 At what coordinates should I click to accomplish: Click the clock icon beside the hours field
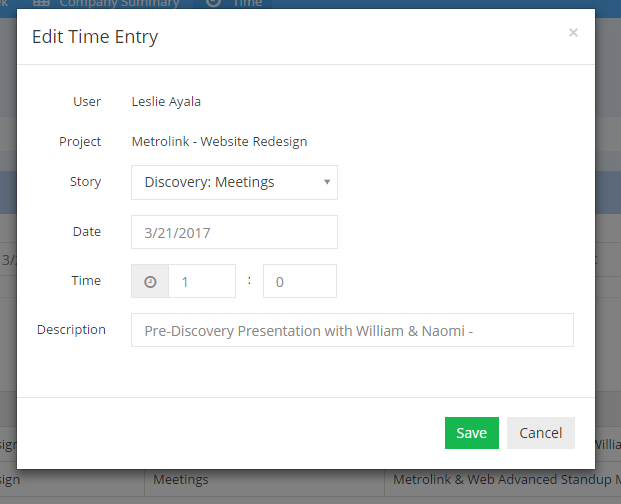tap(150, 282)
